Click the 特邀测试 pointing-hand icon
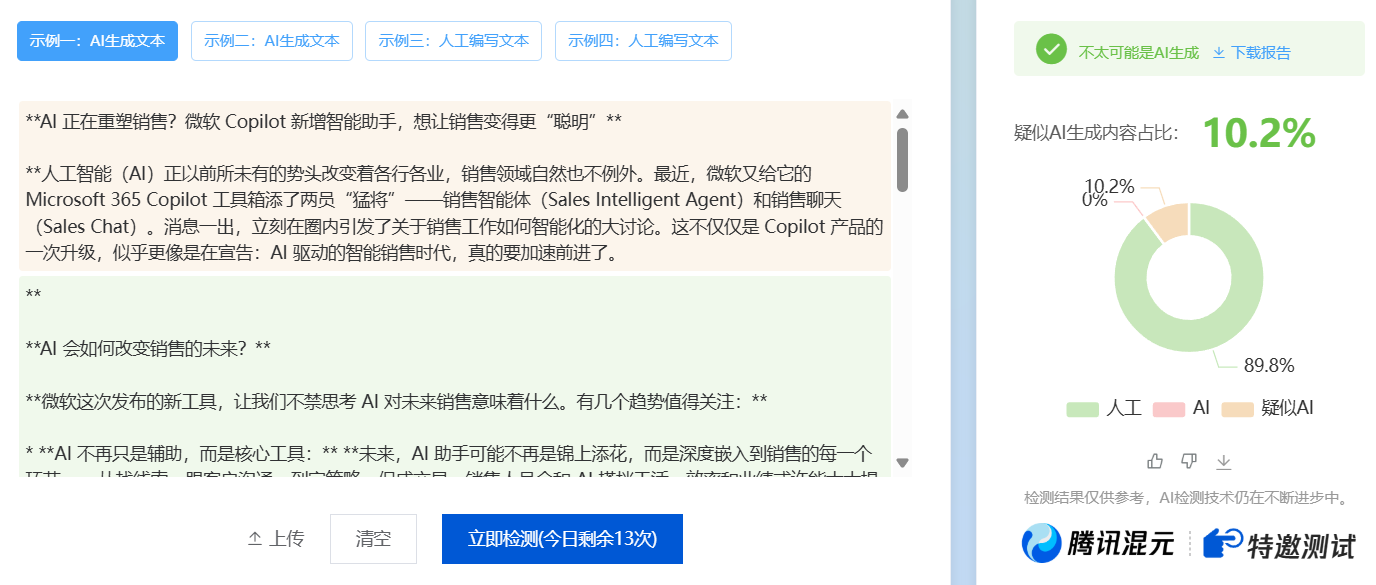 click(1222, 543)
